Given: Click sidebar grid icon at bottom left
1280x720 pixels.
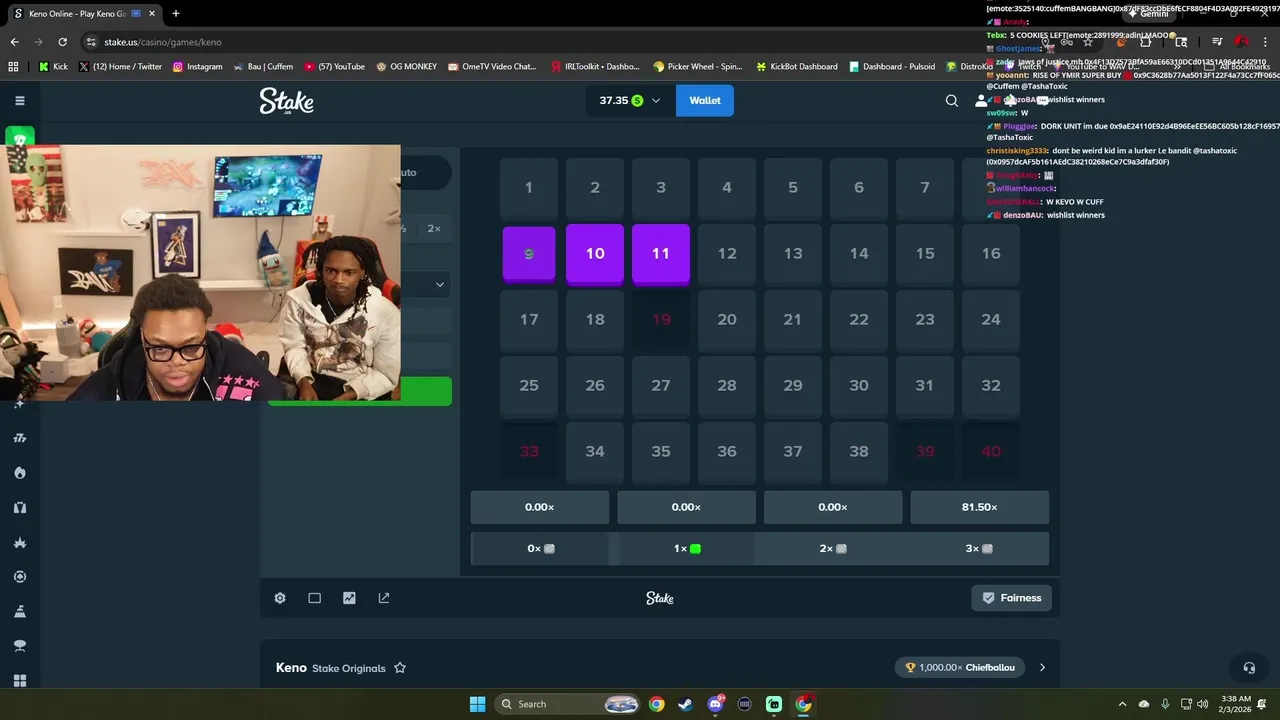Looking at the screenshot, I should pos(19,681).
